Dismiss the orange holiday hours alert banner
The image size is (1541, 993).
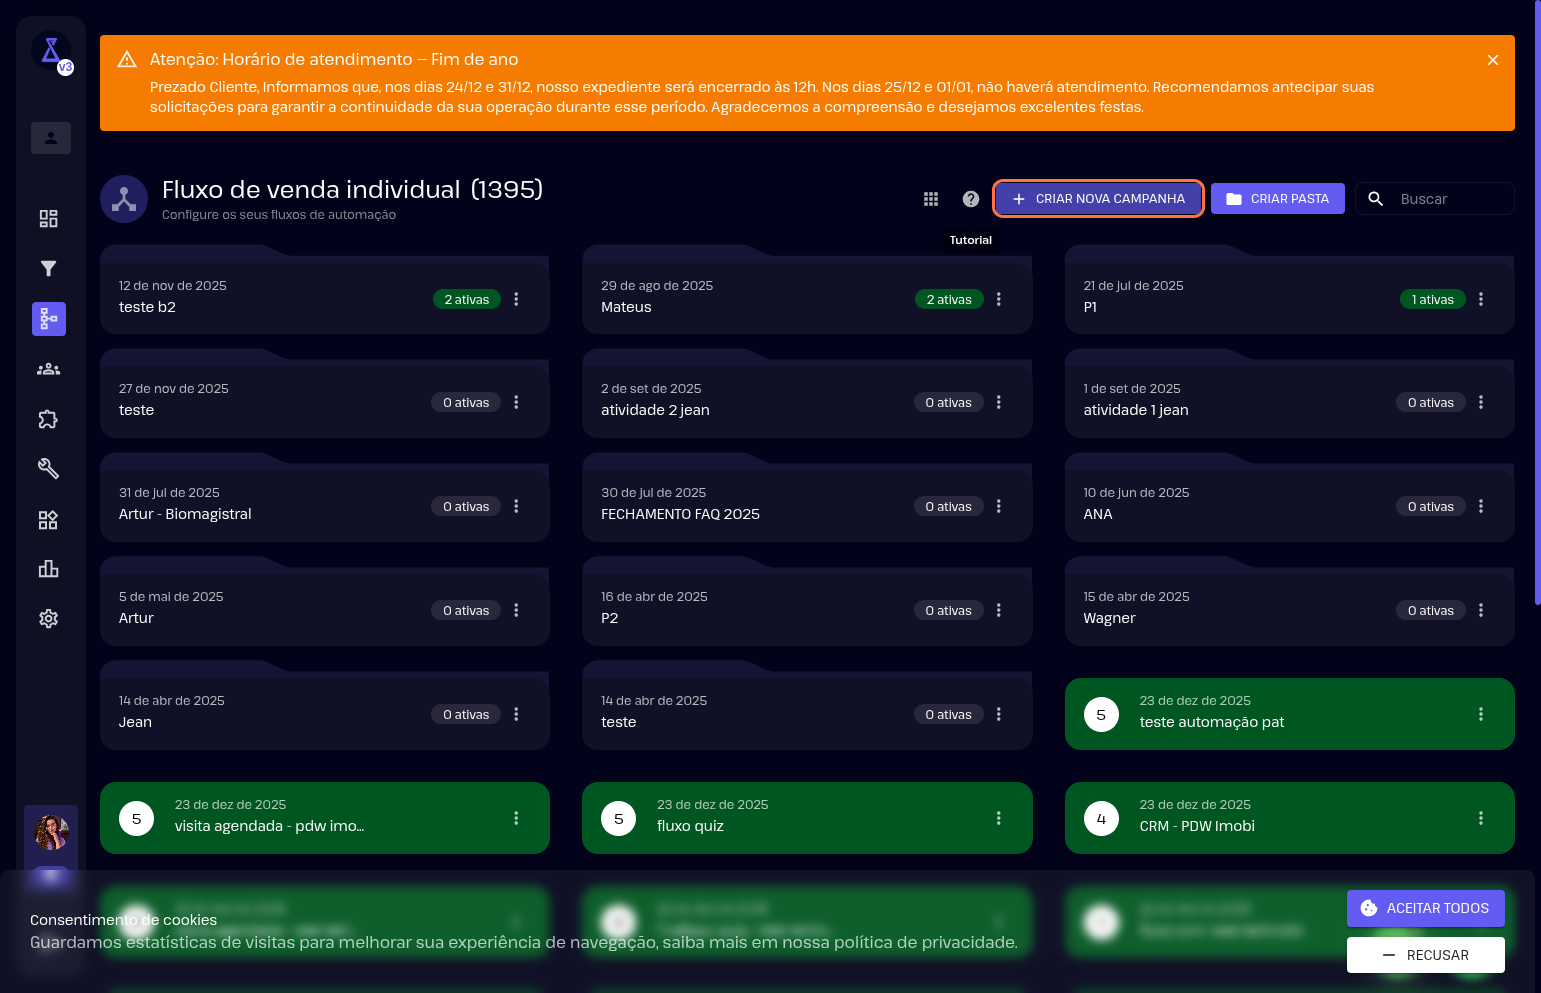[1492, 60]
